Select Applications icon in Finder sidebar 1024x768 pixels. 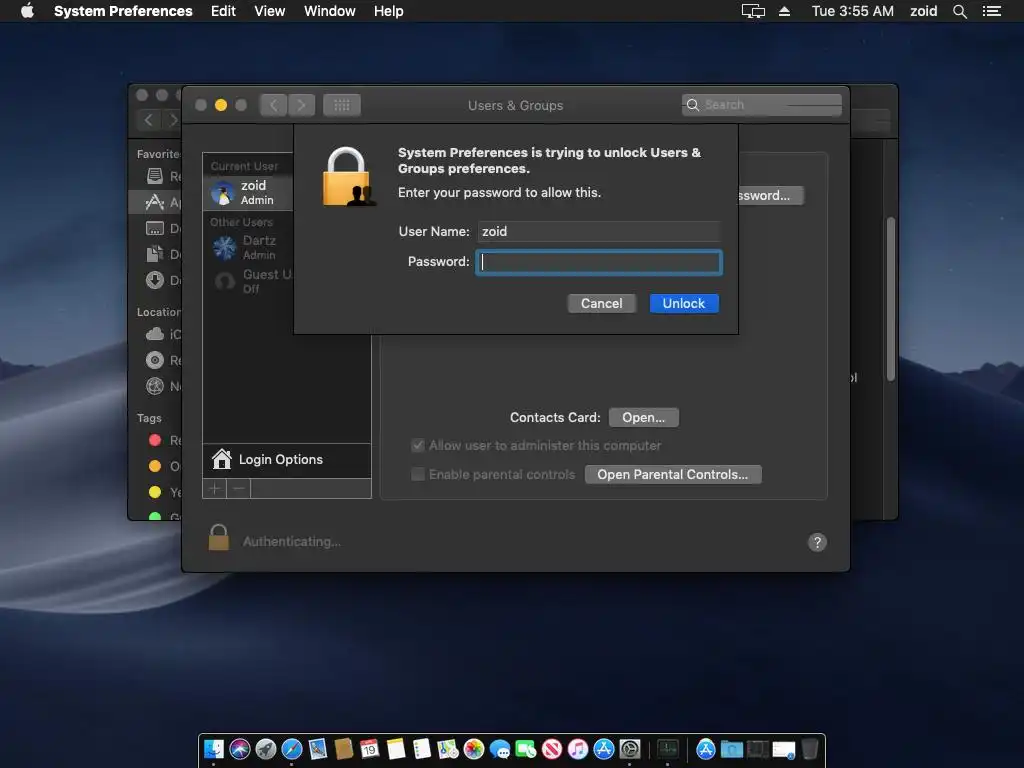(x=155, y=202)
